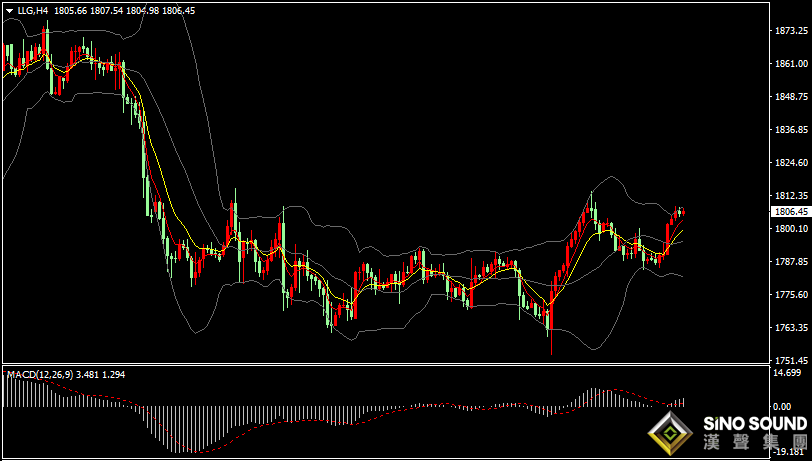The height and width of the screenshot is (461, 812).
Task: Click the current price tag 1806.45
Action: [x=791, y=212]
